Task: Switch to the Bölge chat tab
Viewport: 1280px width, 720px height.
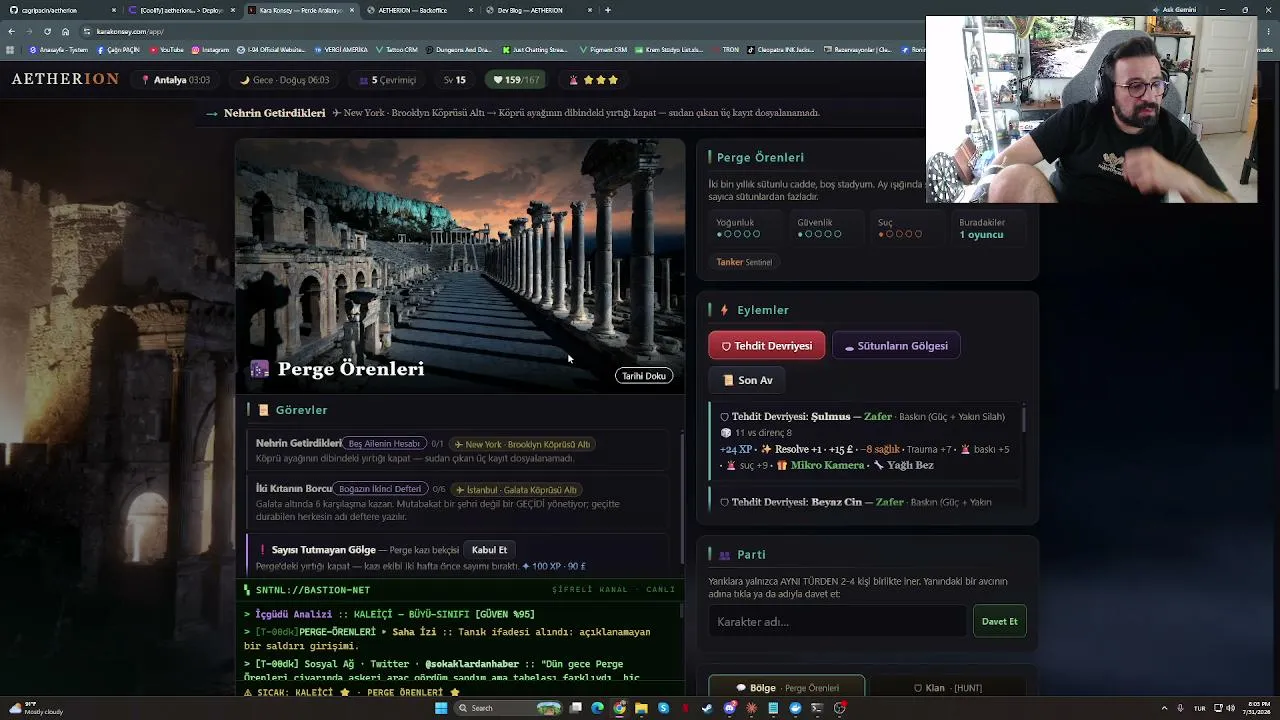Action: (x=787, y=688)
